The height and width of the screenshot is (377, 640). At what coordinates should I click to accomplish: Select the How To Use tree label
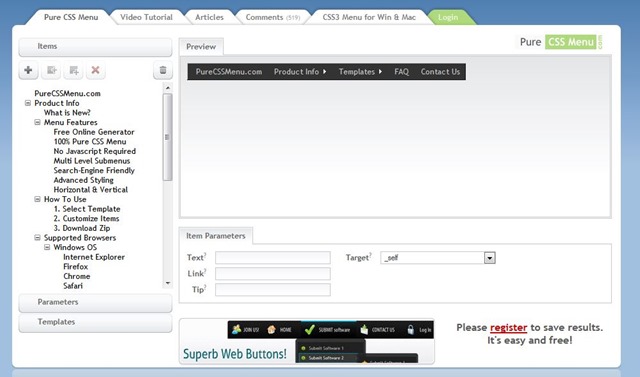coord(65,199)
